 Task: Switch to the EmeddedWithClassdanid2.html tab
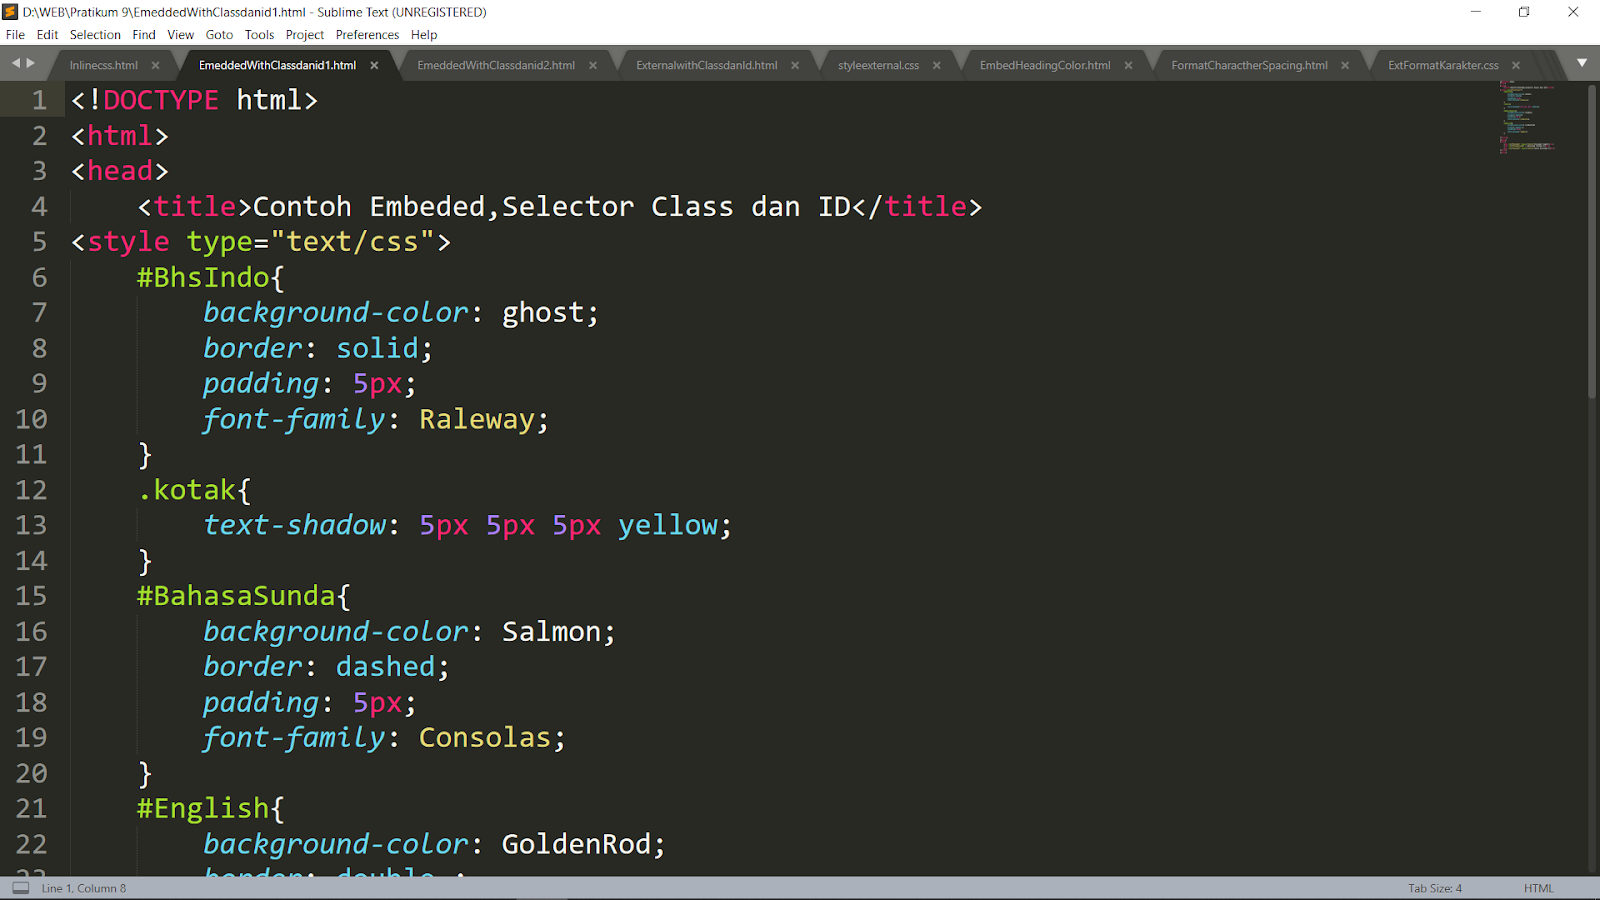(496, 65)
